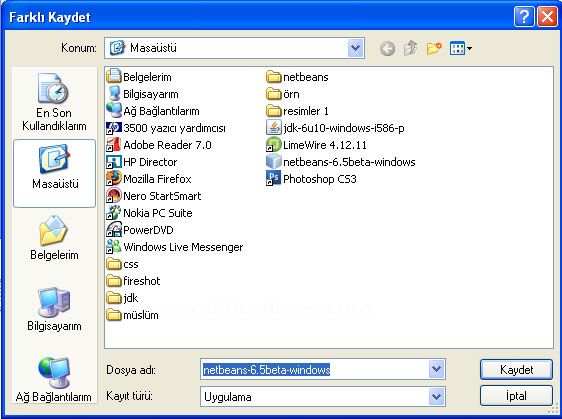Image resolution: width=562 pixels, height=419 pixels.
Task: Open the Views menu icon
Action: (461, 48)
